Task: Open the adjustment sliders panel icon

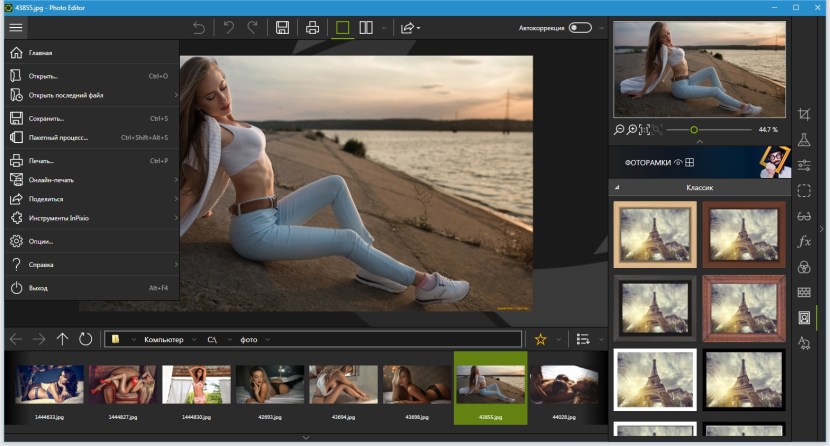Action: tap(804, 165)
